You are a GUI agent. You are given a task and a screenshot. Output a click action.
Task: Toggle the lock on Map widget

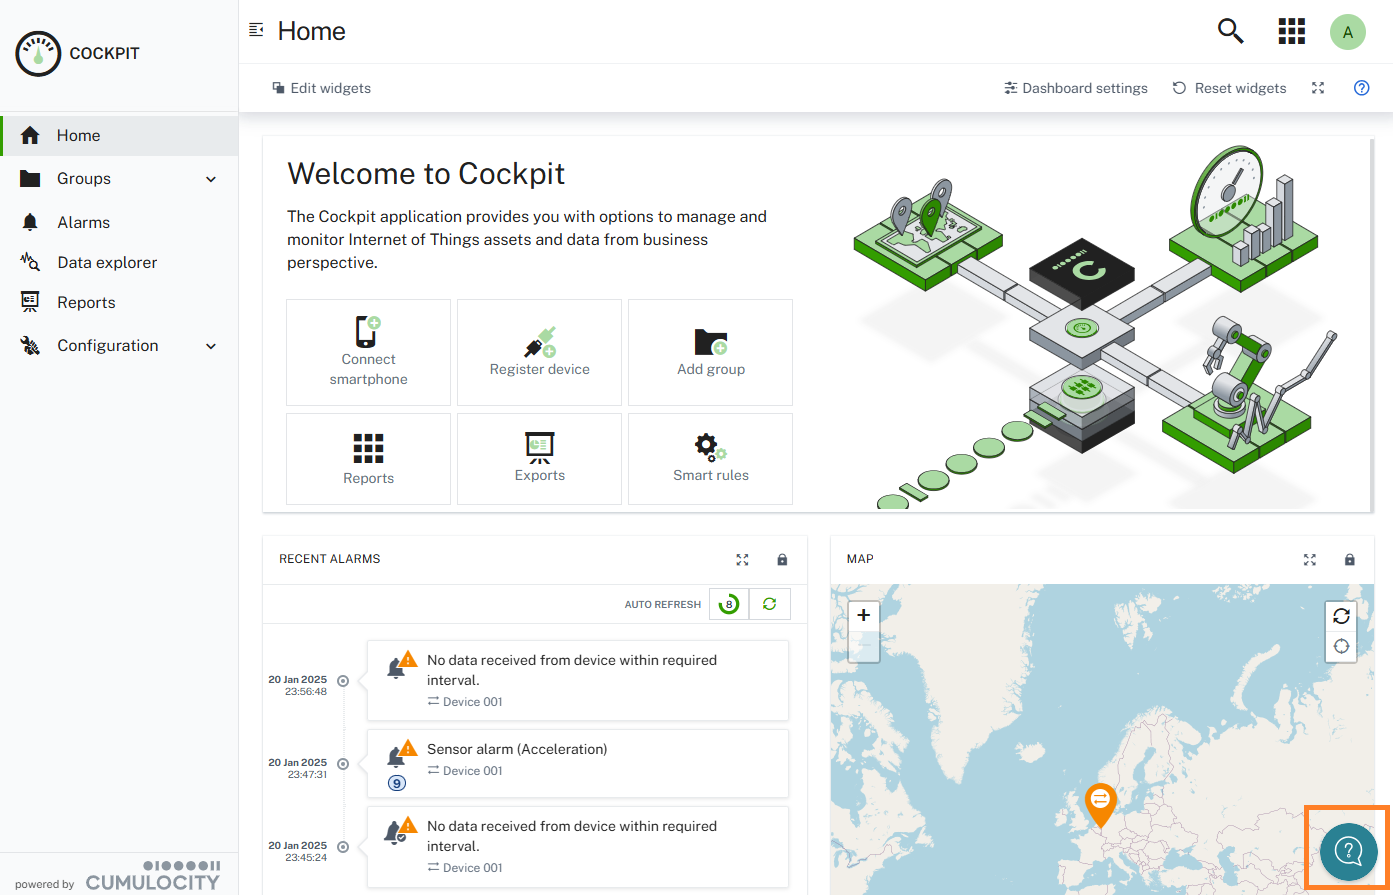click(x=1349, y=560)
